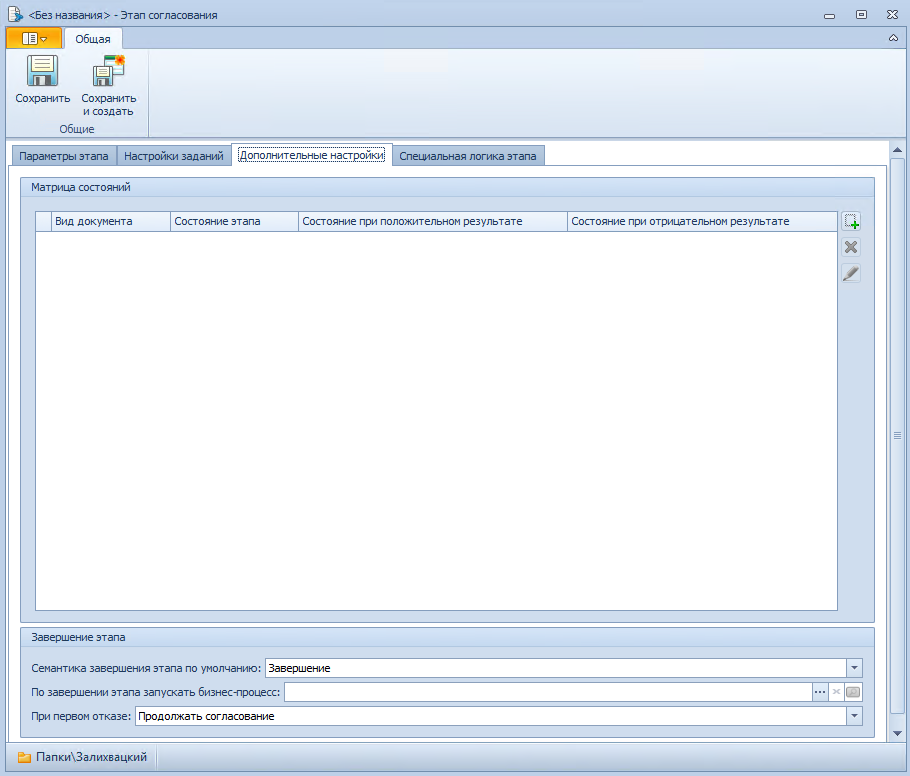Select the Специальная логика этапа tab
Viewport: 910px width, 776px height.
point(468,156)
